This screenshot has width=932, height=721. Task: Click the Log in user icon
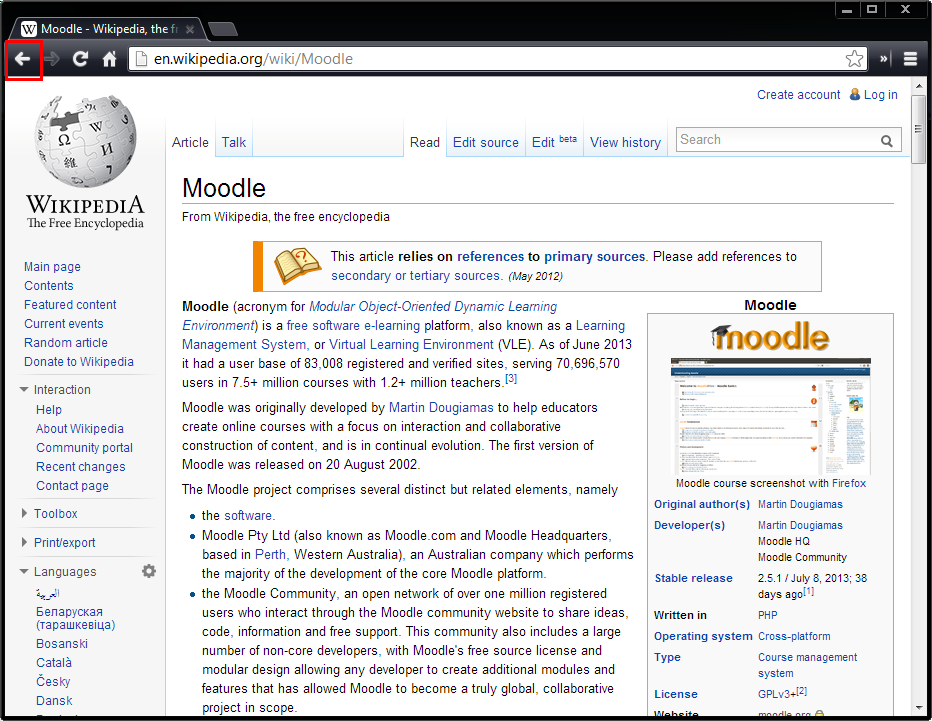[x=855, y=95]
